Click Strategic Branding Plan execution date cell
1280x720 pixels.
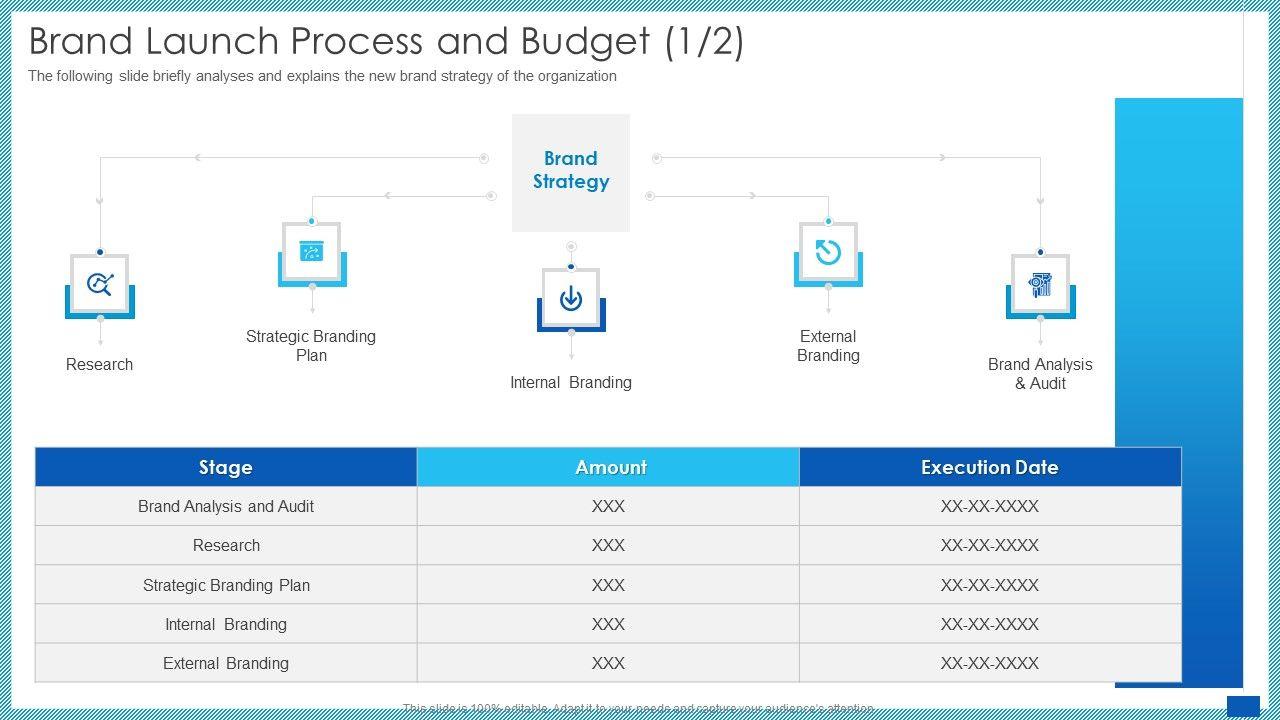click(989, 585)
